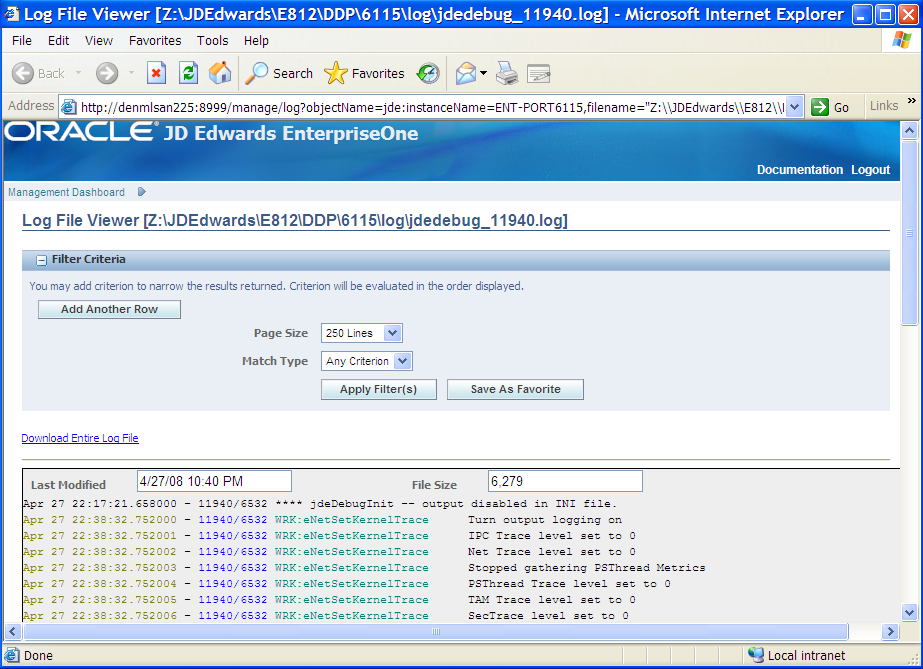Click the Logout link
The image size is (923, 669).
870,169
